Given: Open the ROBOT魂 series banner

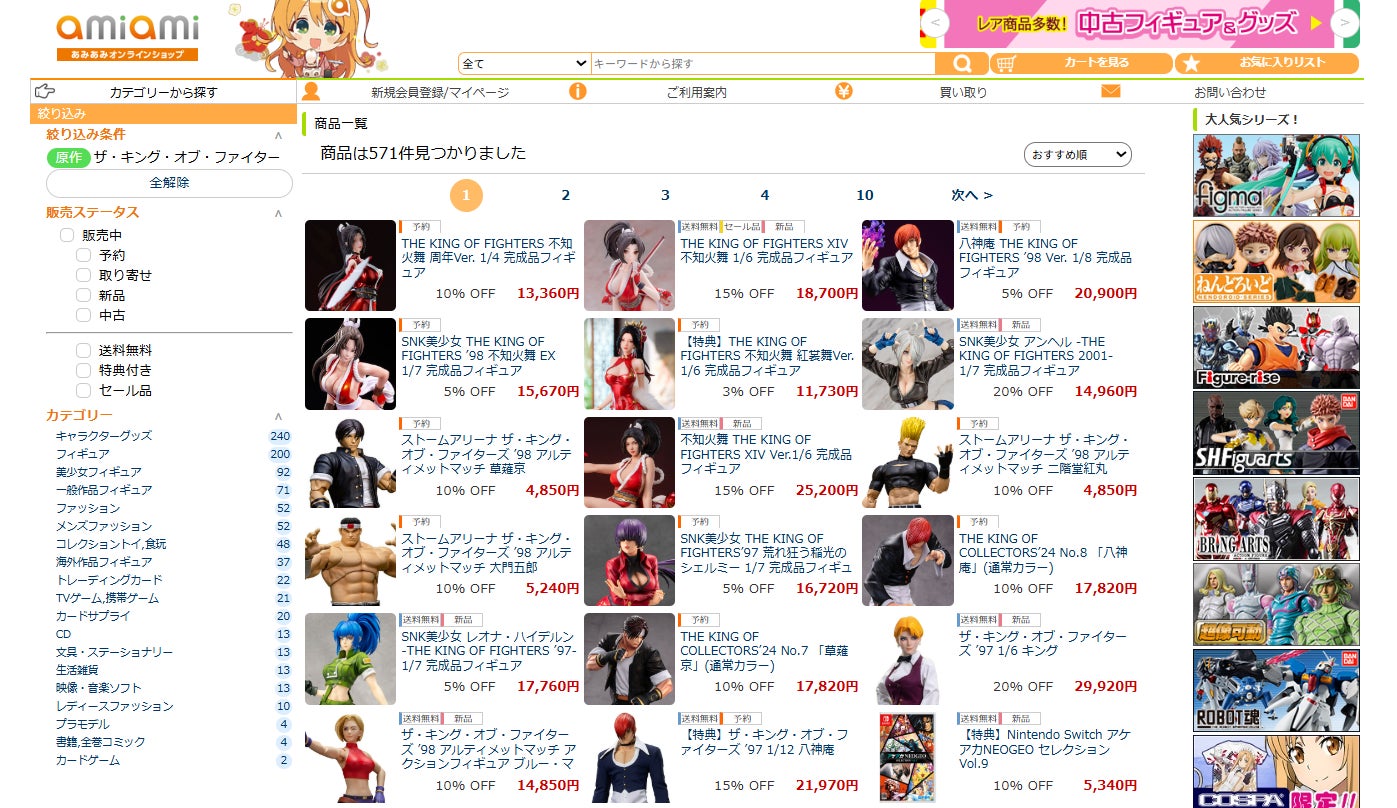Looking at the screenshot, I should click(1276, 691).
